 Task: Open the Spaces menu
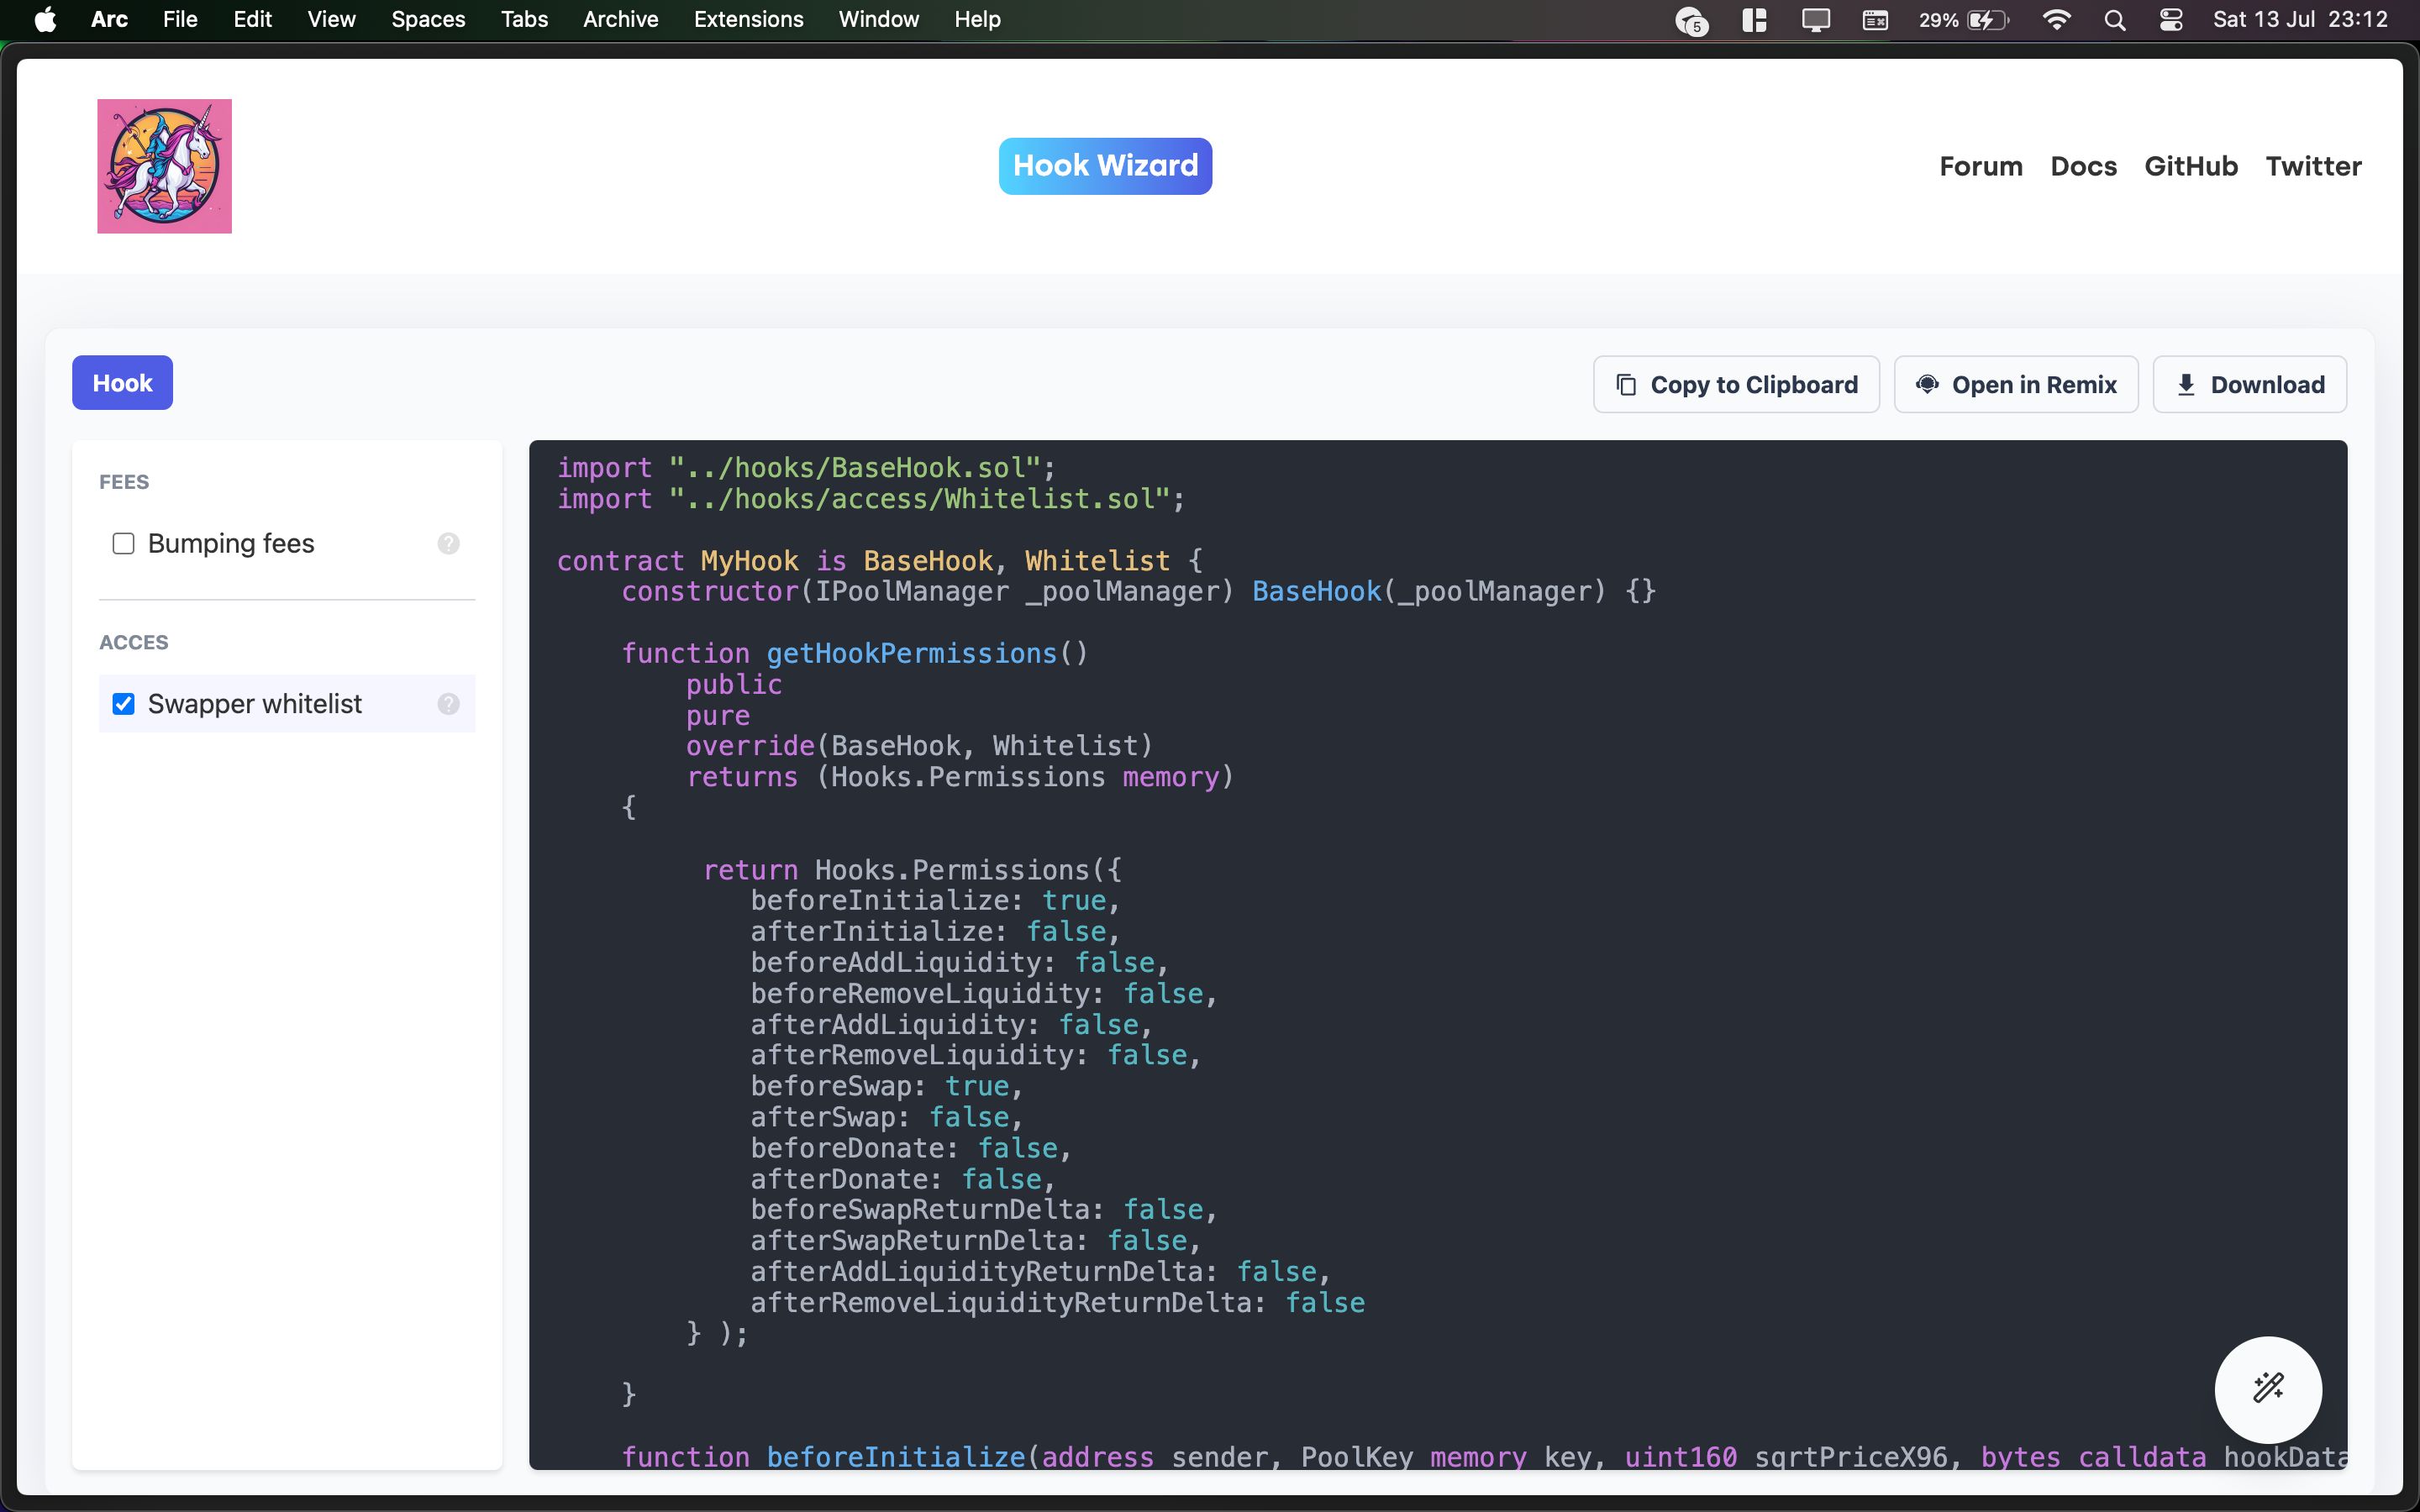pyautogui.click(x=428, y=20)
